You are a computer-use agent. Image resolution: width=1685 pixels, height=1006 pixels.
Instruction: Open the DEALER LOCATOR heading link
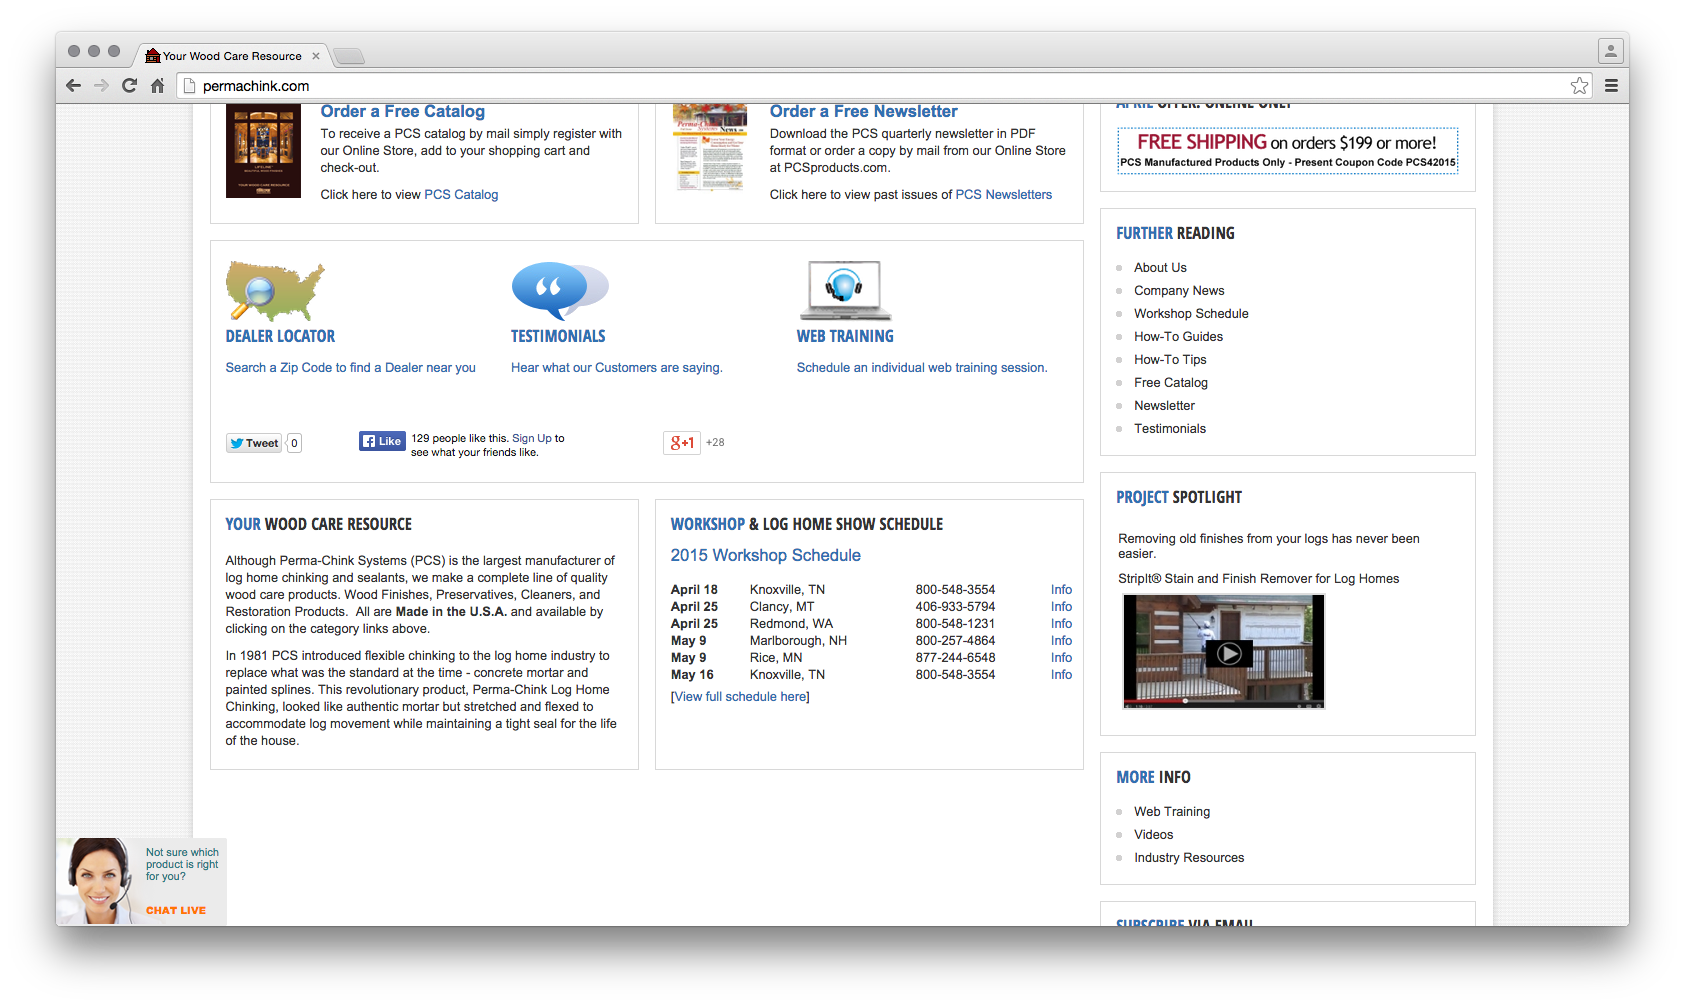280,337
